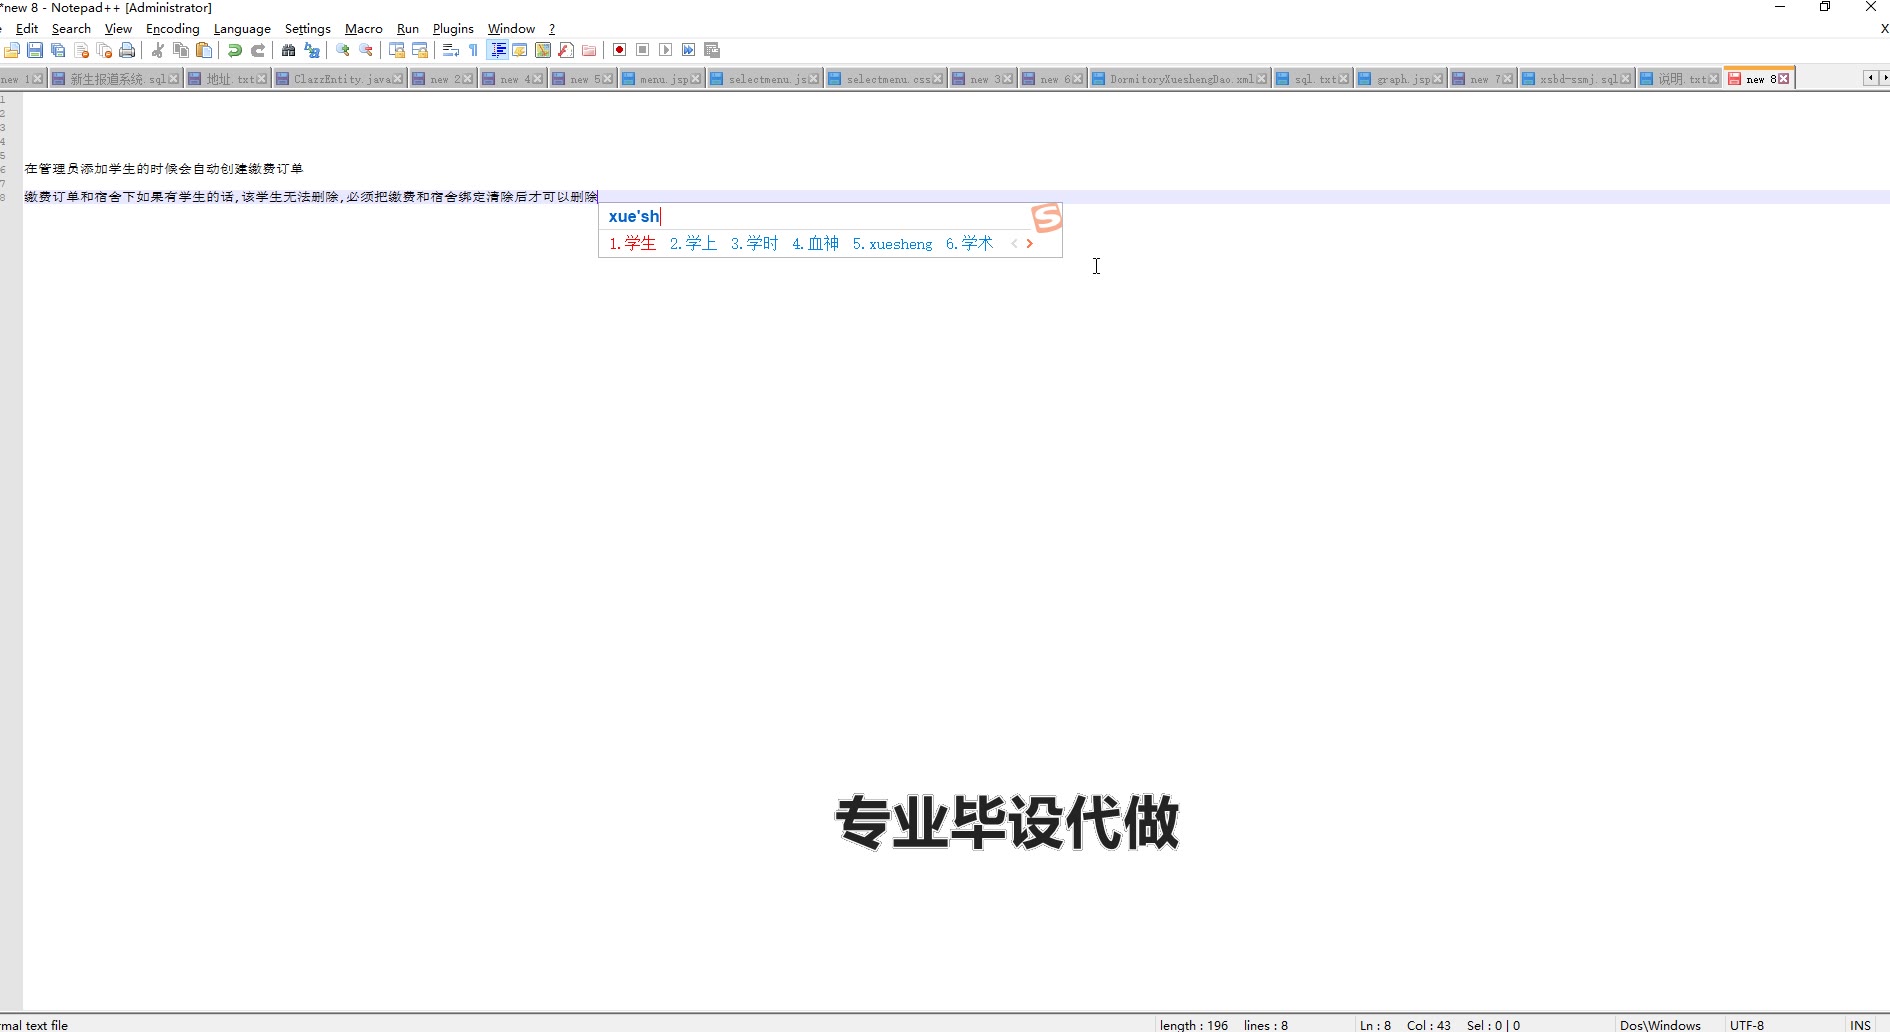Start macro recording with red dot icon
Viewport: 1890px width, 1032px height.
point(620,50)
